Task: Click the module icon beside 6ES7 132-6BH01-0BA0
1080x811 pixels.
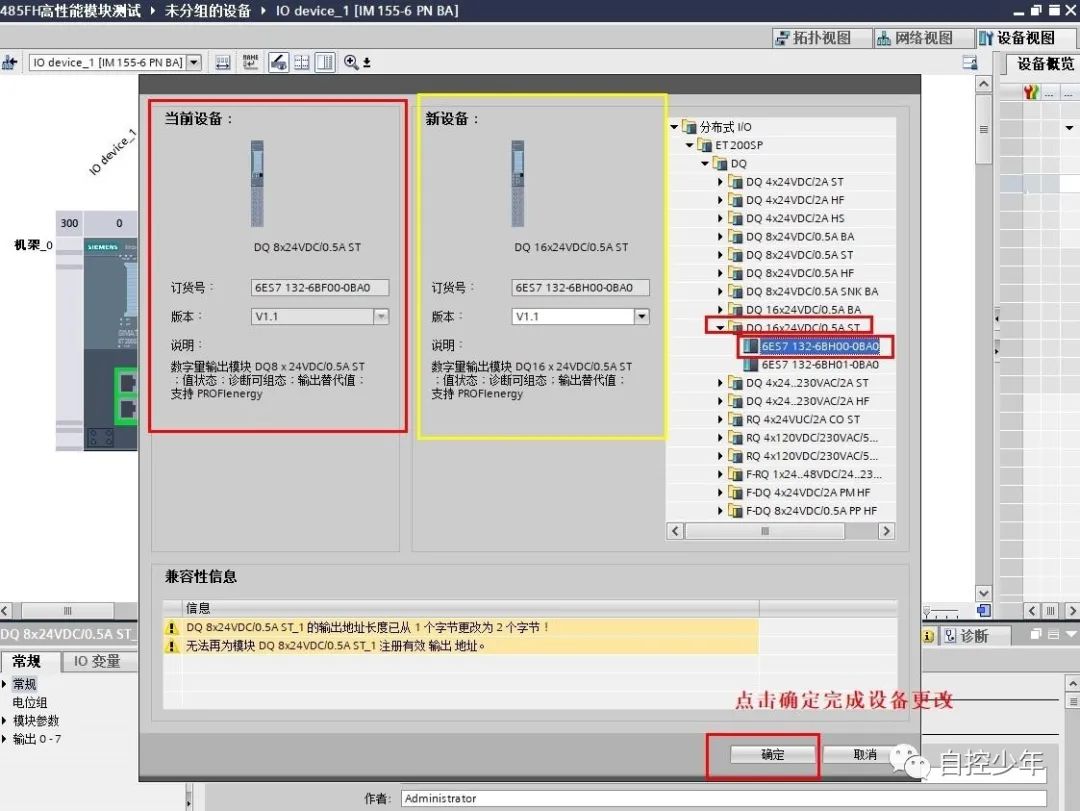Action: coord(751,365)
